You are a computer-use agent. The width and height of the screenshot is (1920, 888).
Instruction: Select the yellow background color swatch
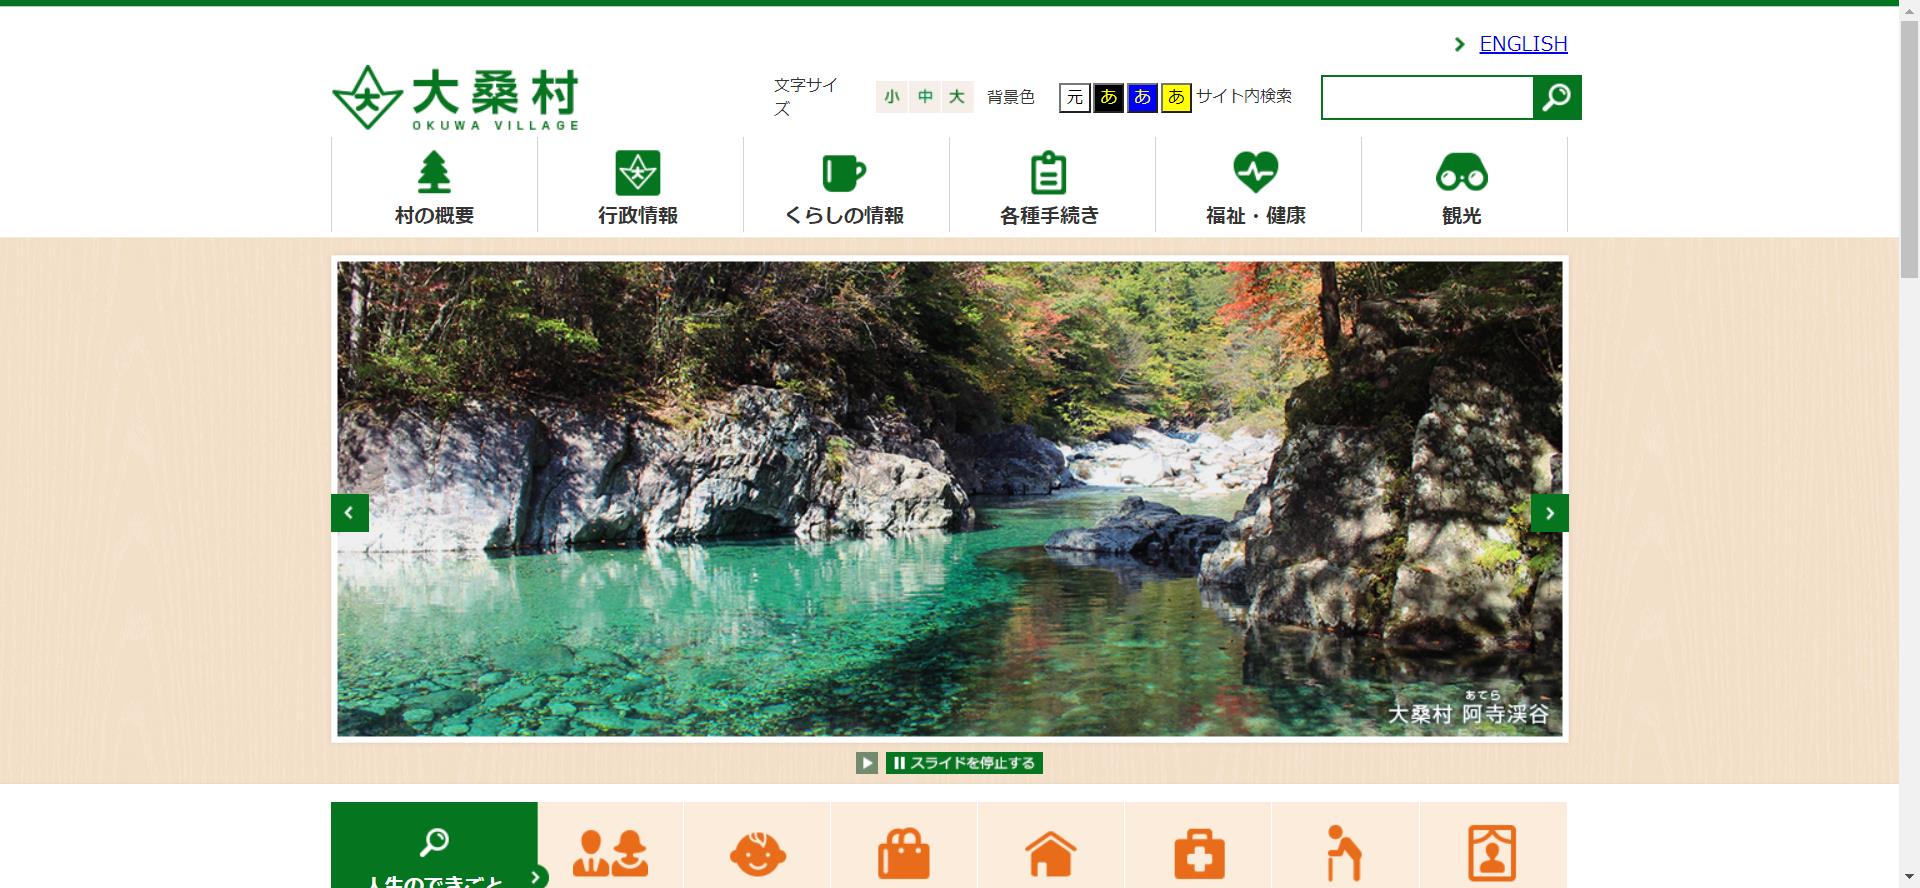(x=1176, y=97)
